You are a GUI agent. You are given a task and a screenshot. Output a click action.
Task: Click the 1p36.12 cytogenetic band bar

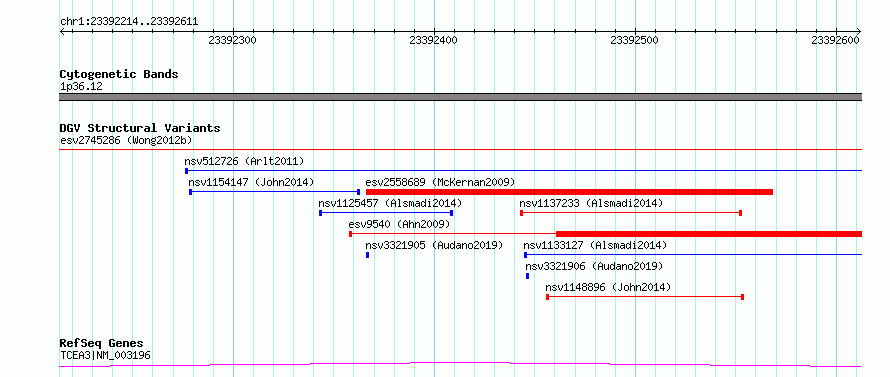point(460,97)
